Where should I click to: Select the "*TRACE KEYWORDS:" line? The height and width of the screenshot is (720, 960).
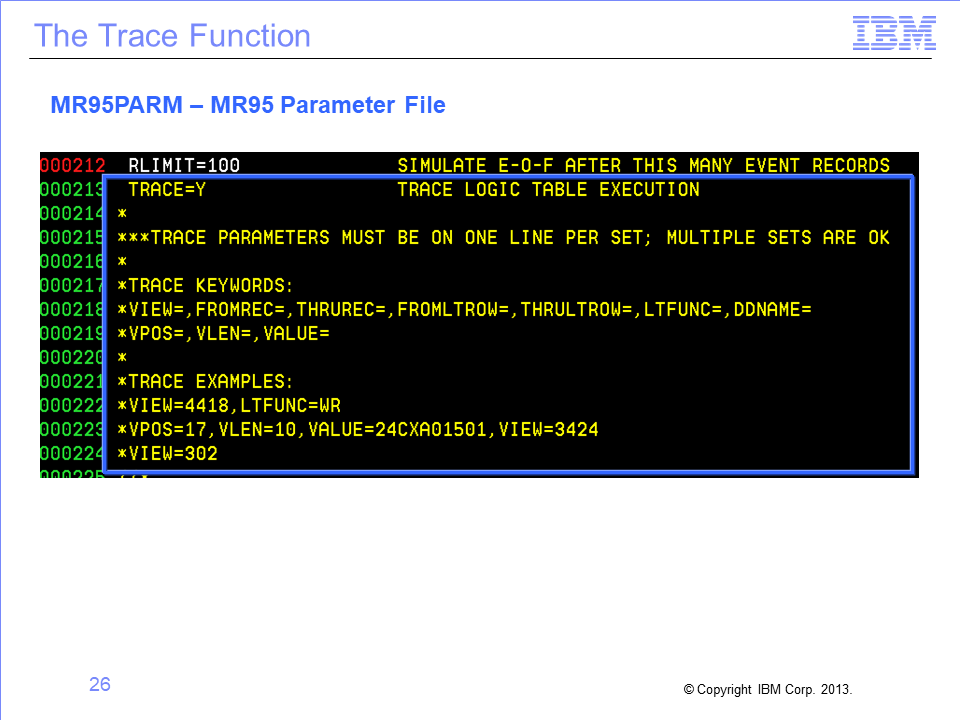205,285
